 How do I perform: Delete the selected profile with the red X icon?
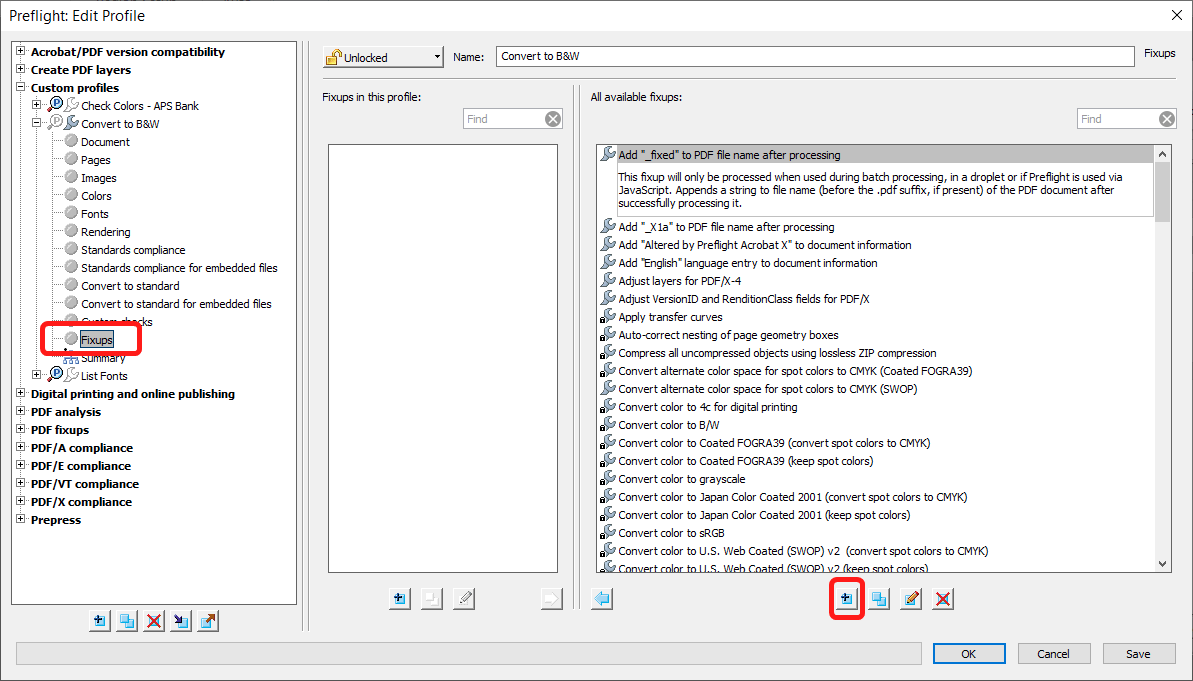click(x=153, y=621)
